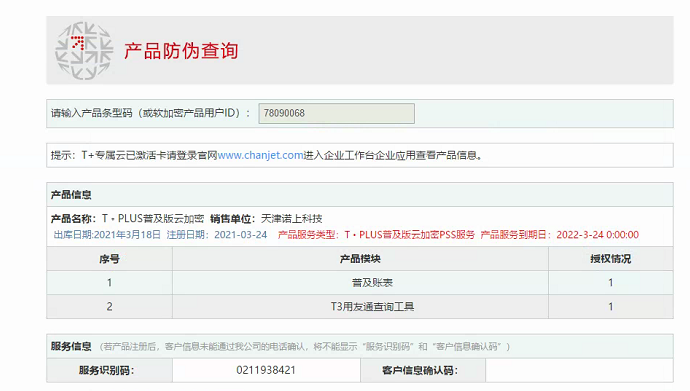Open the www.chanjet.com link

tap(261, 155)
